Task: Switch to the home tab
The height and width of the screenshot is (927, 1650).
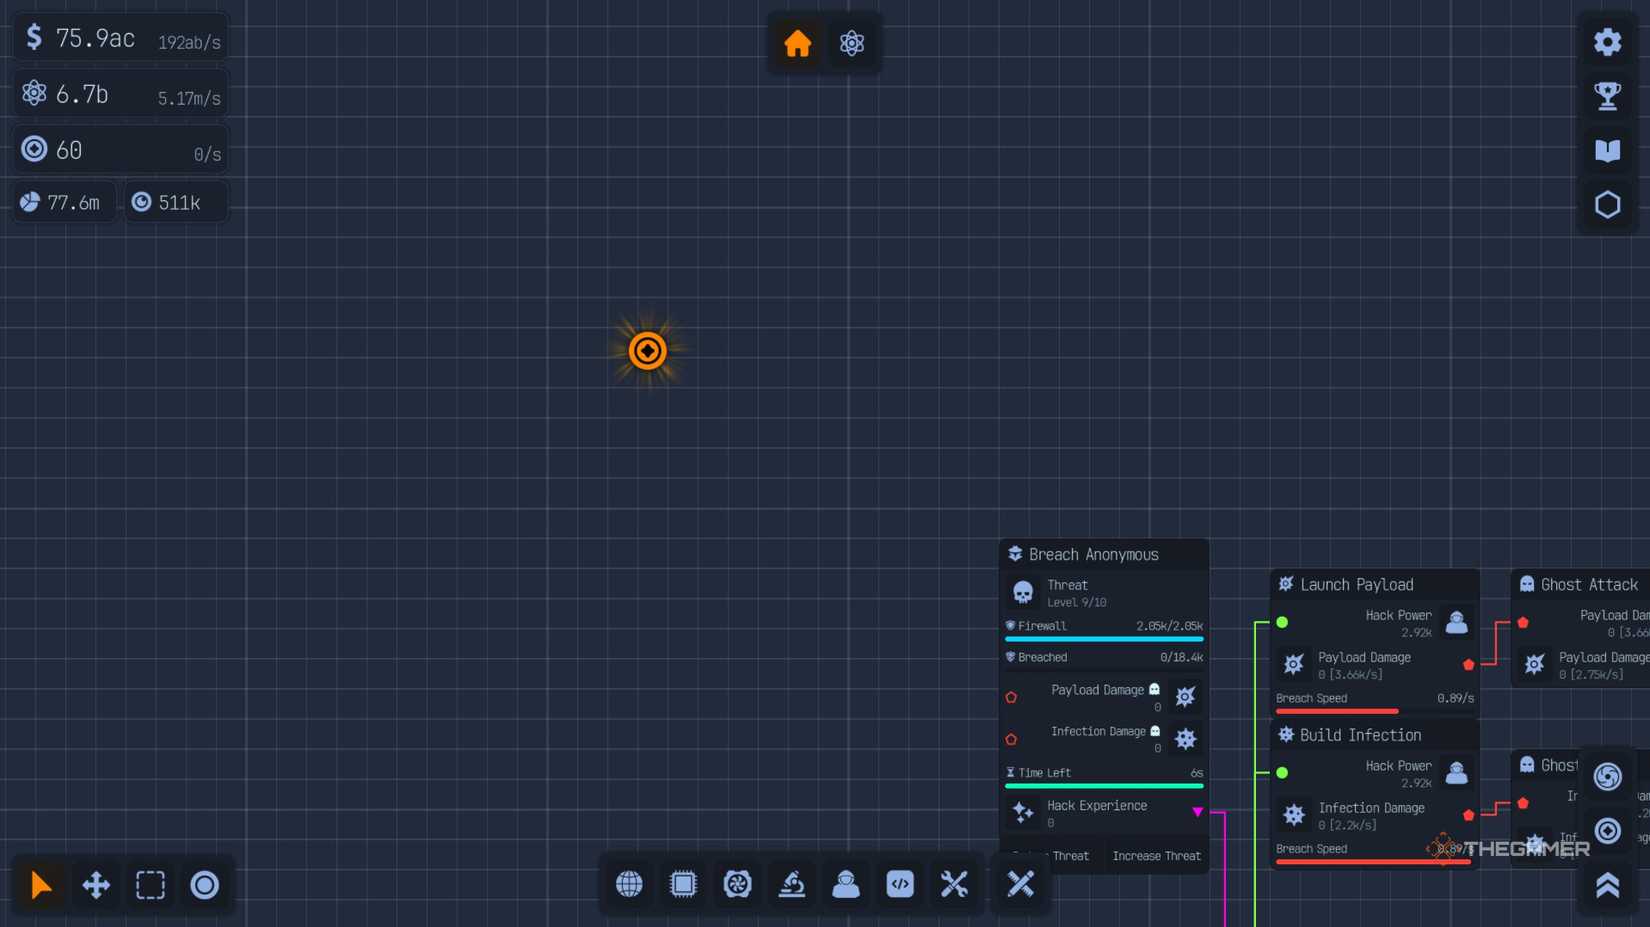Action: [798, 44]
